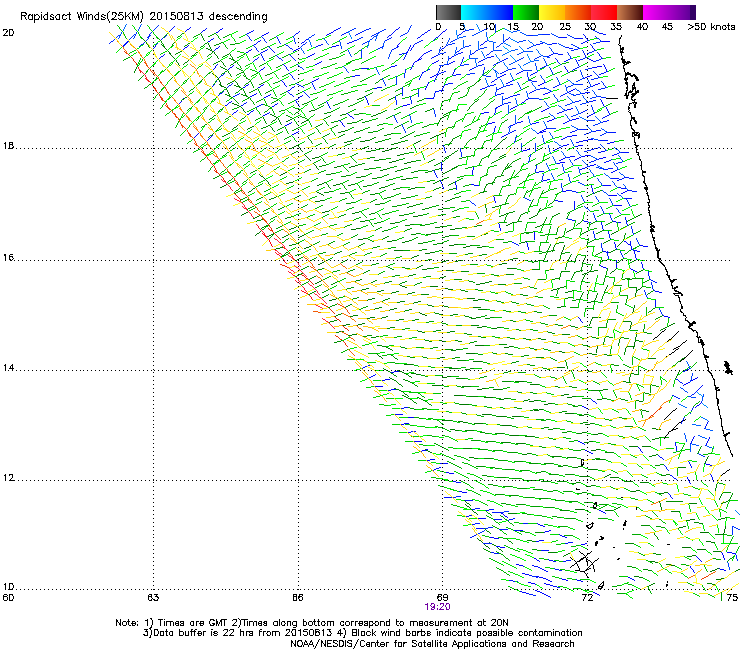This screenshot has height=650, width=740.
Task: Click the latitude label '10' on axis
Action: tap(8, 587)
